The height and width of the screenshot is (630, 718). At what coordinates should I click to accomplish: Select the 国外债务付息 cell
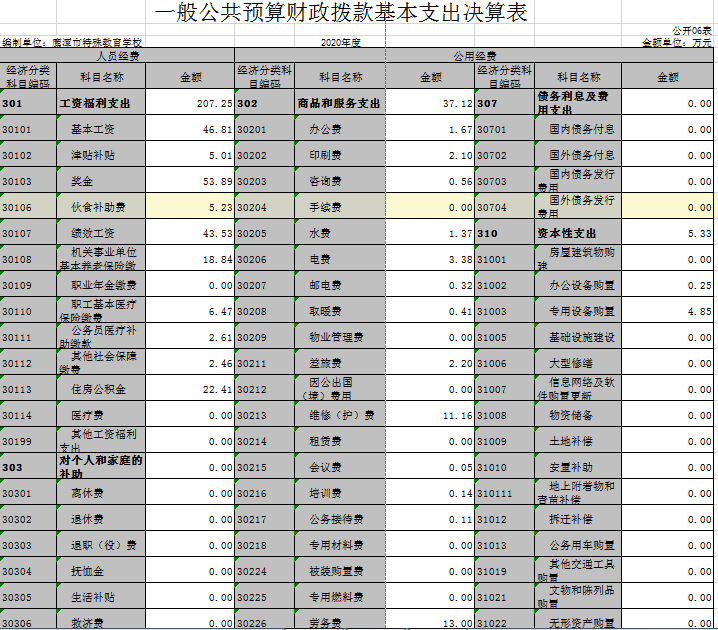(x=578, y=154)
